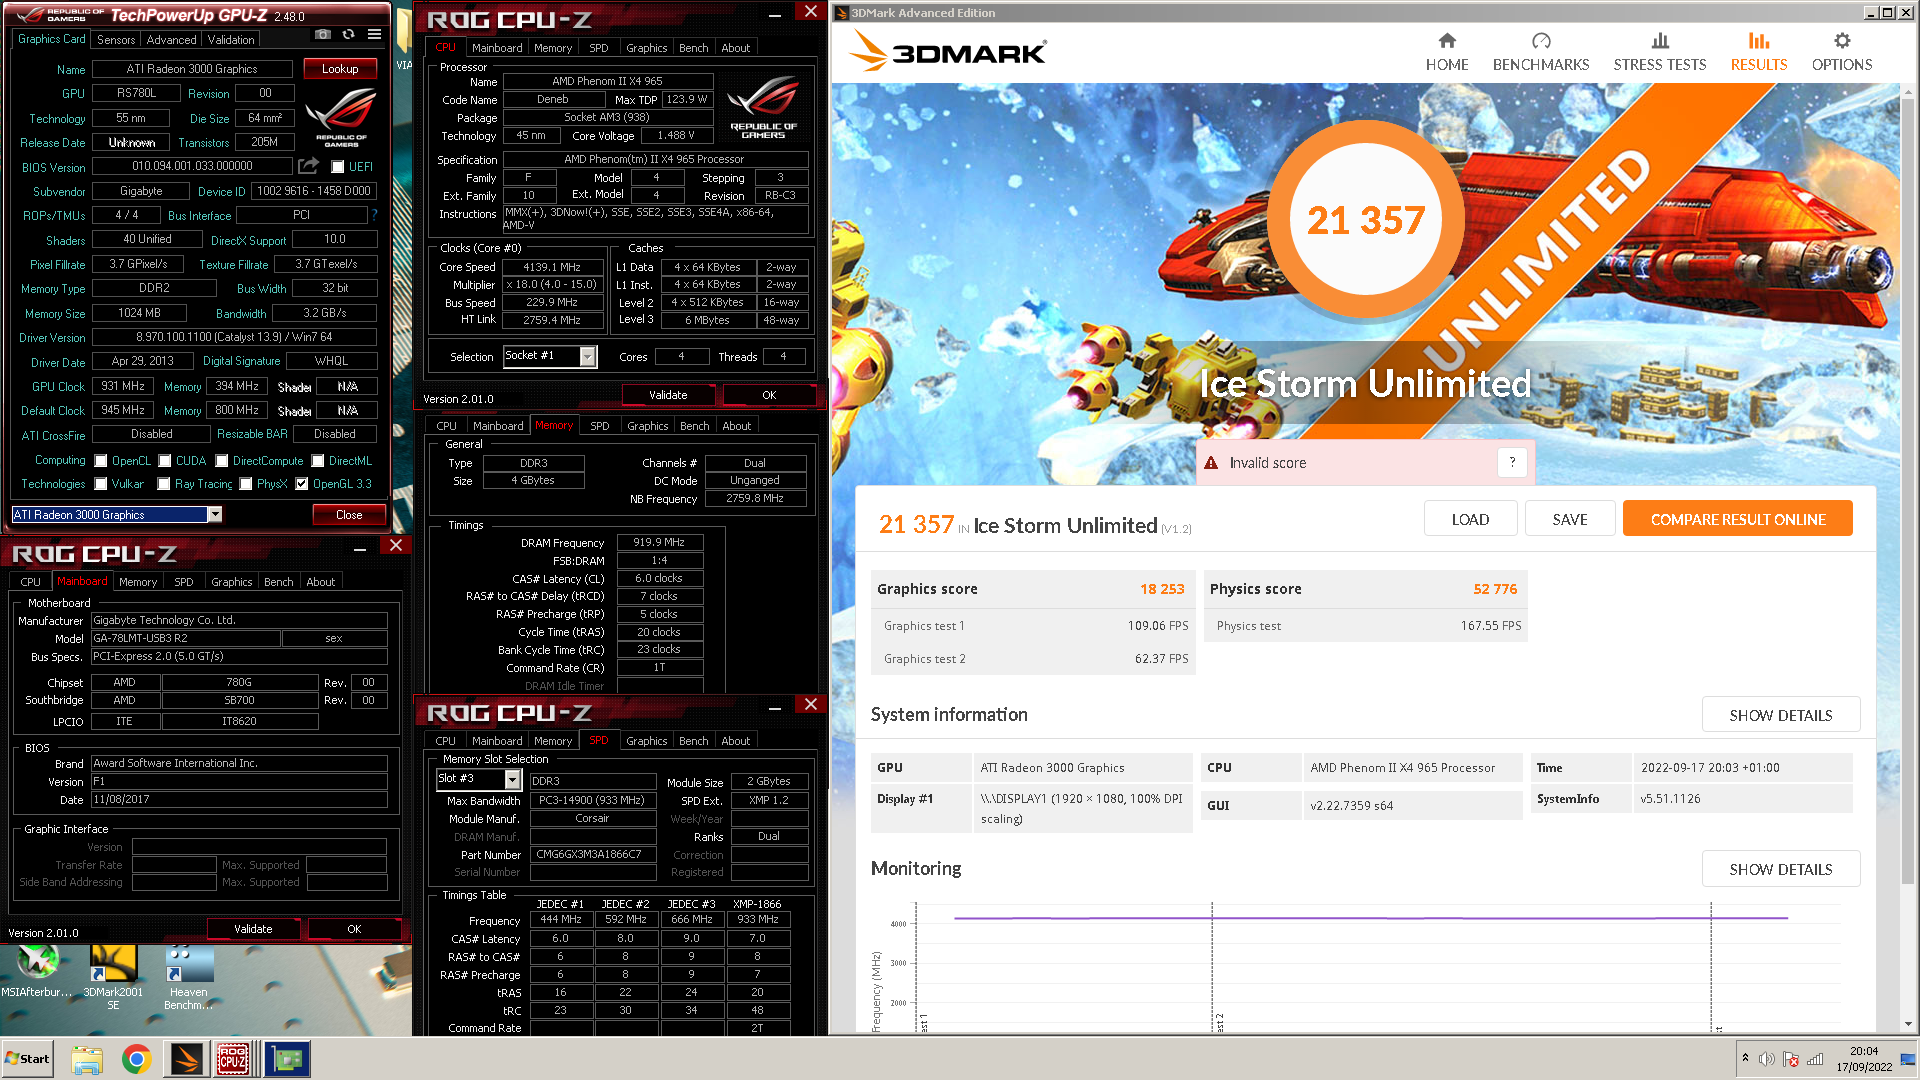Image resolution: width=1920 pixels, height=1080 pixels.
Task: Toggle the Vulkan checkbox
Action: 101,484
